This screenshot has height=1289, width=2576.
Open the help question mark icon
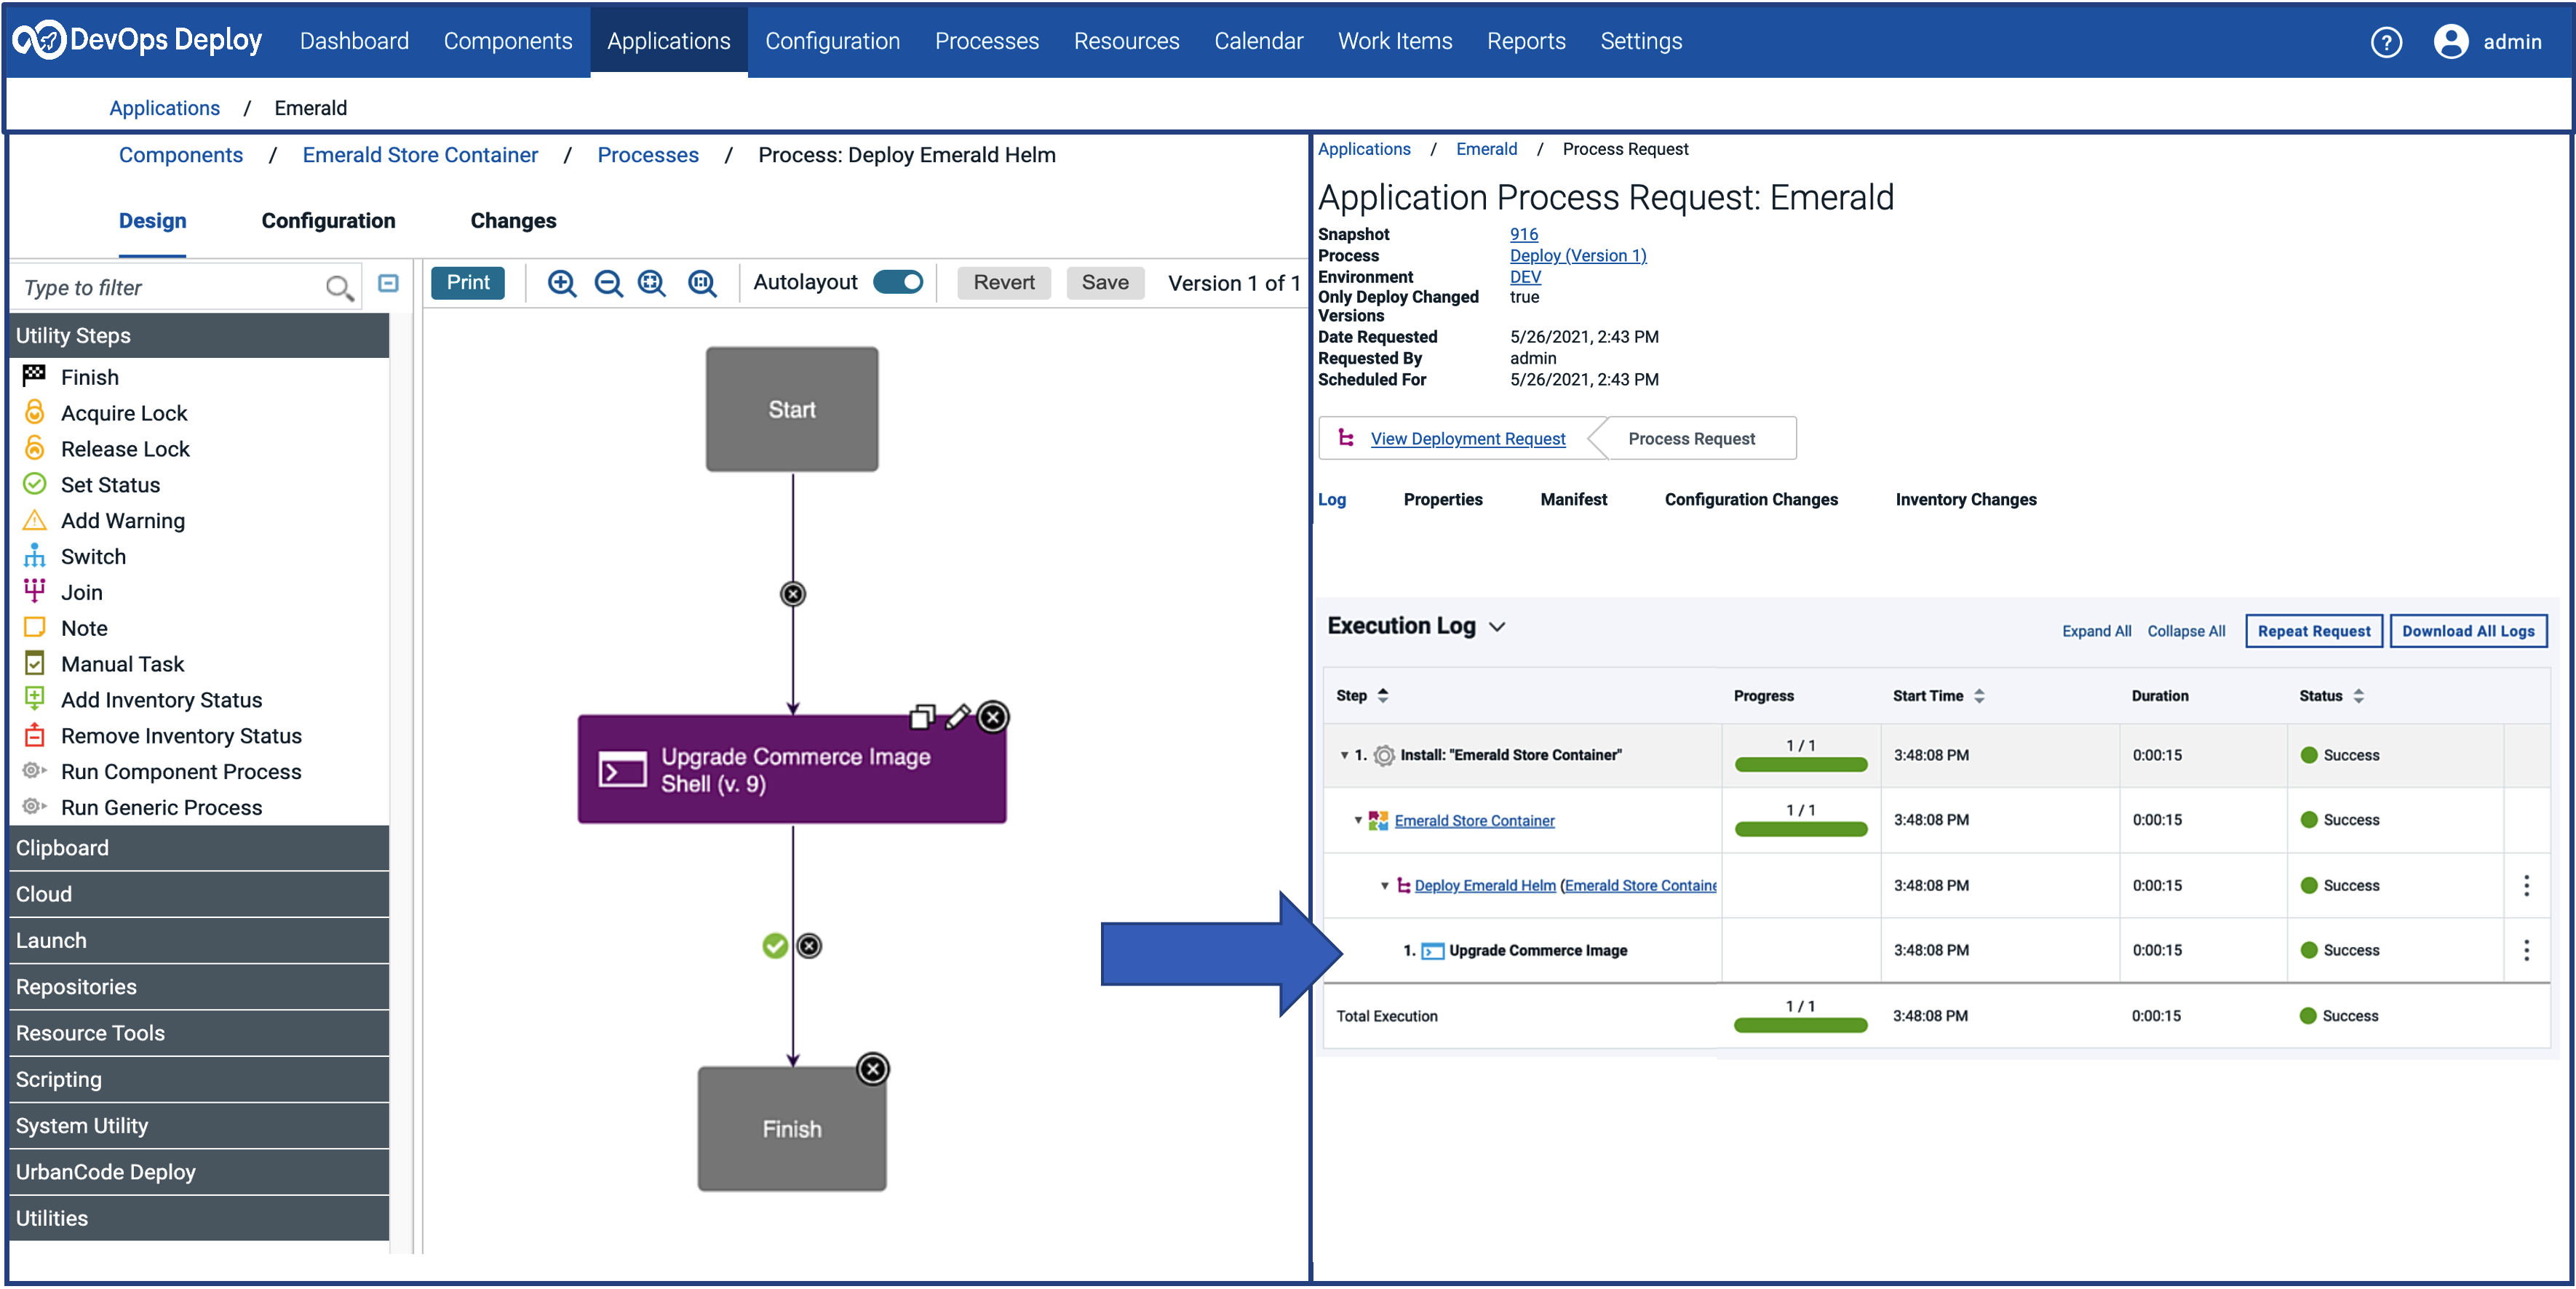coord(2386,42)
